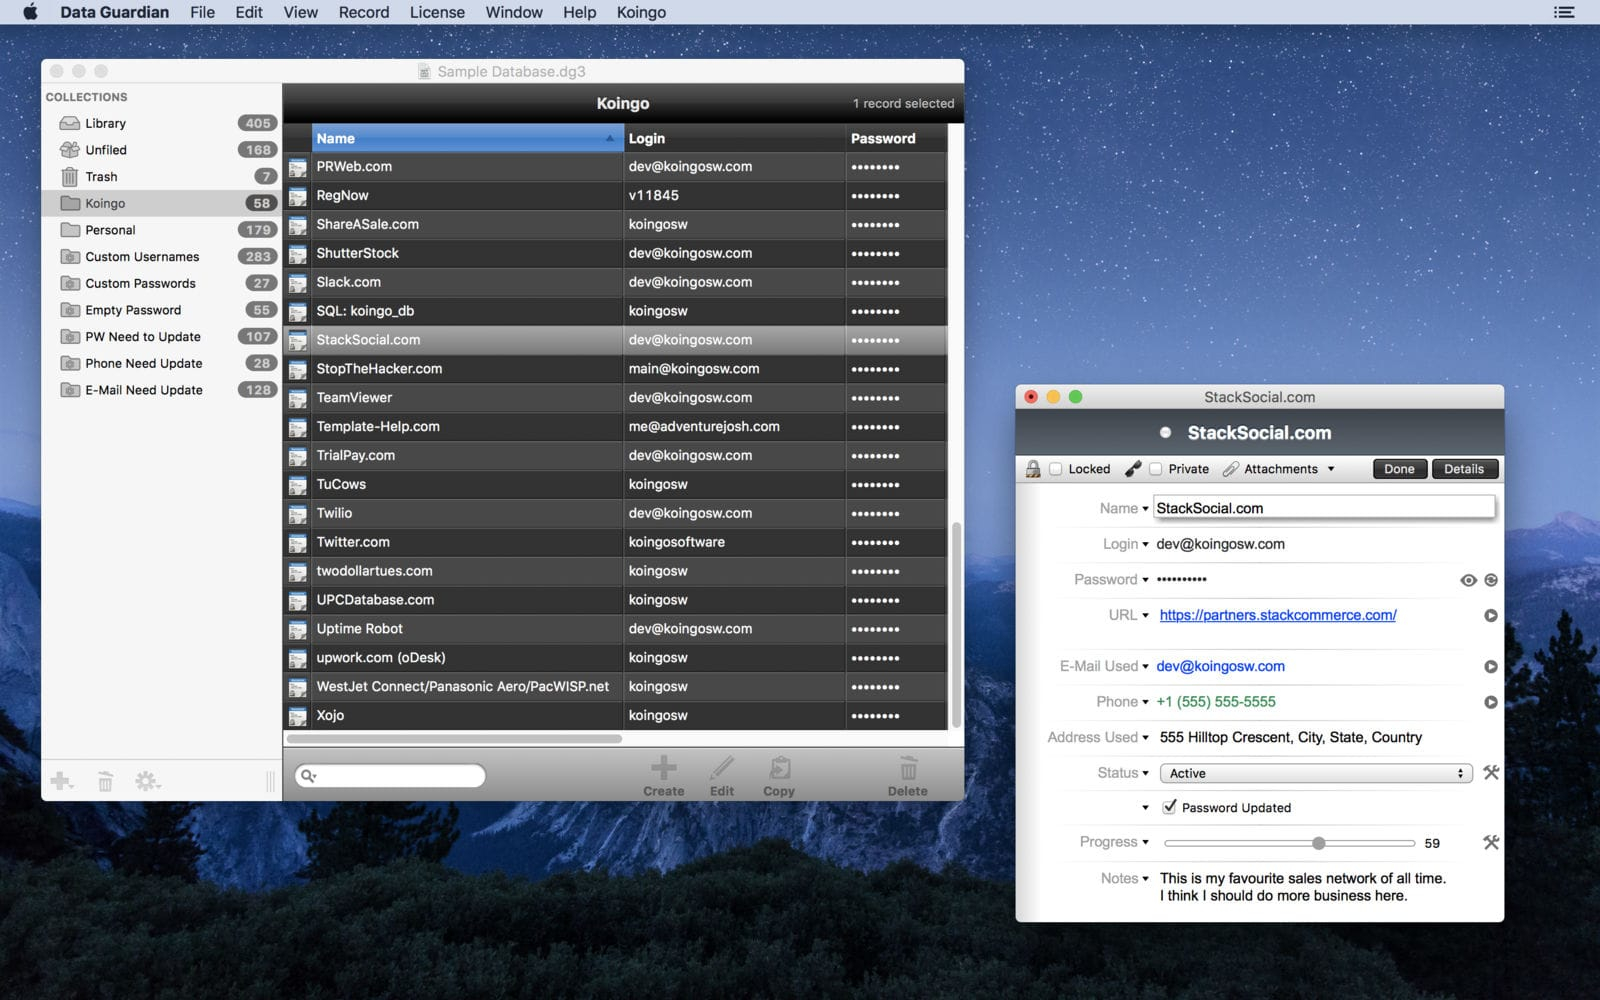Click the Create record plus icon
The width and height of the screenshot is (1600, 1000).
point(663,769)
